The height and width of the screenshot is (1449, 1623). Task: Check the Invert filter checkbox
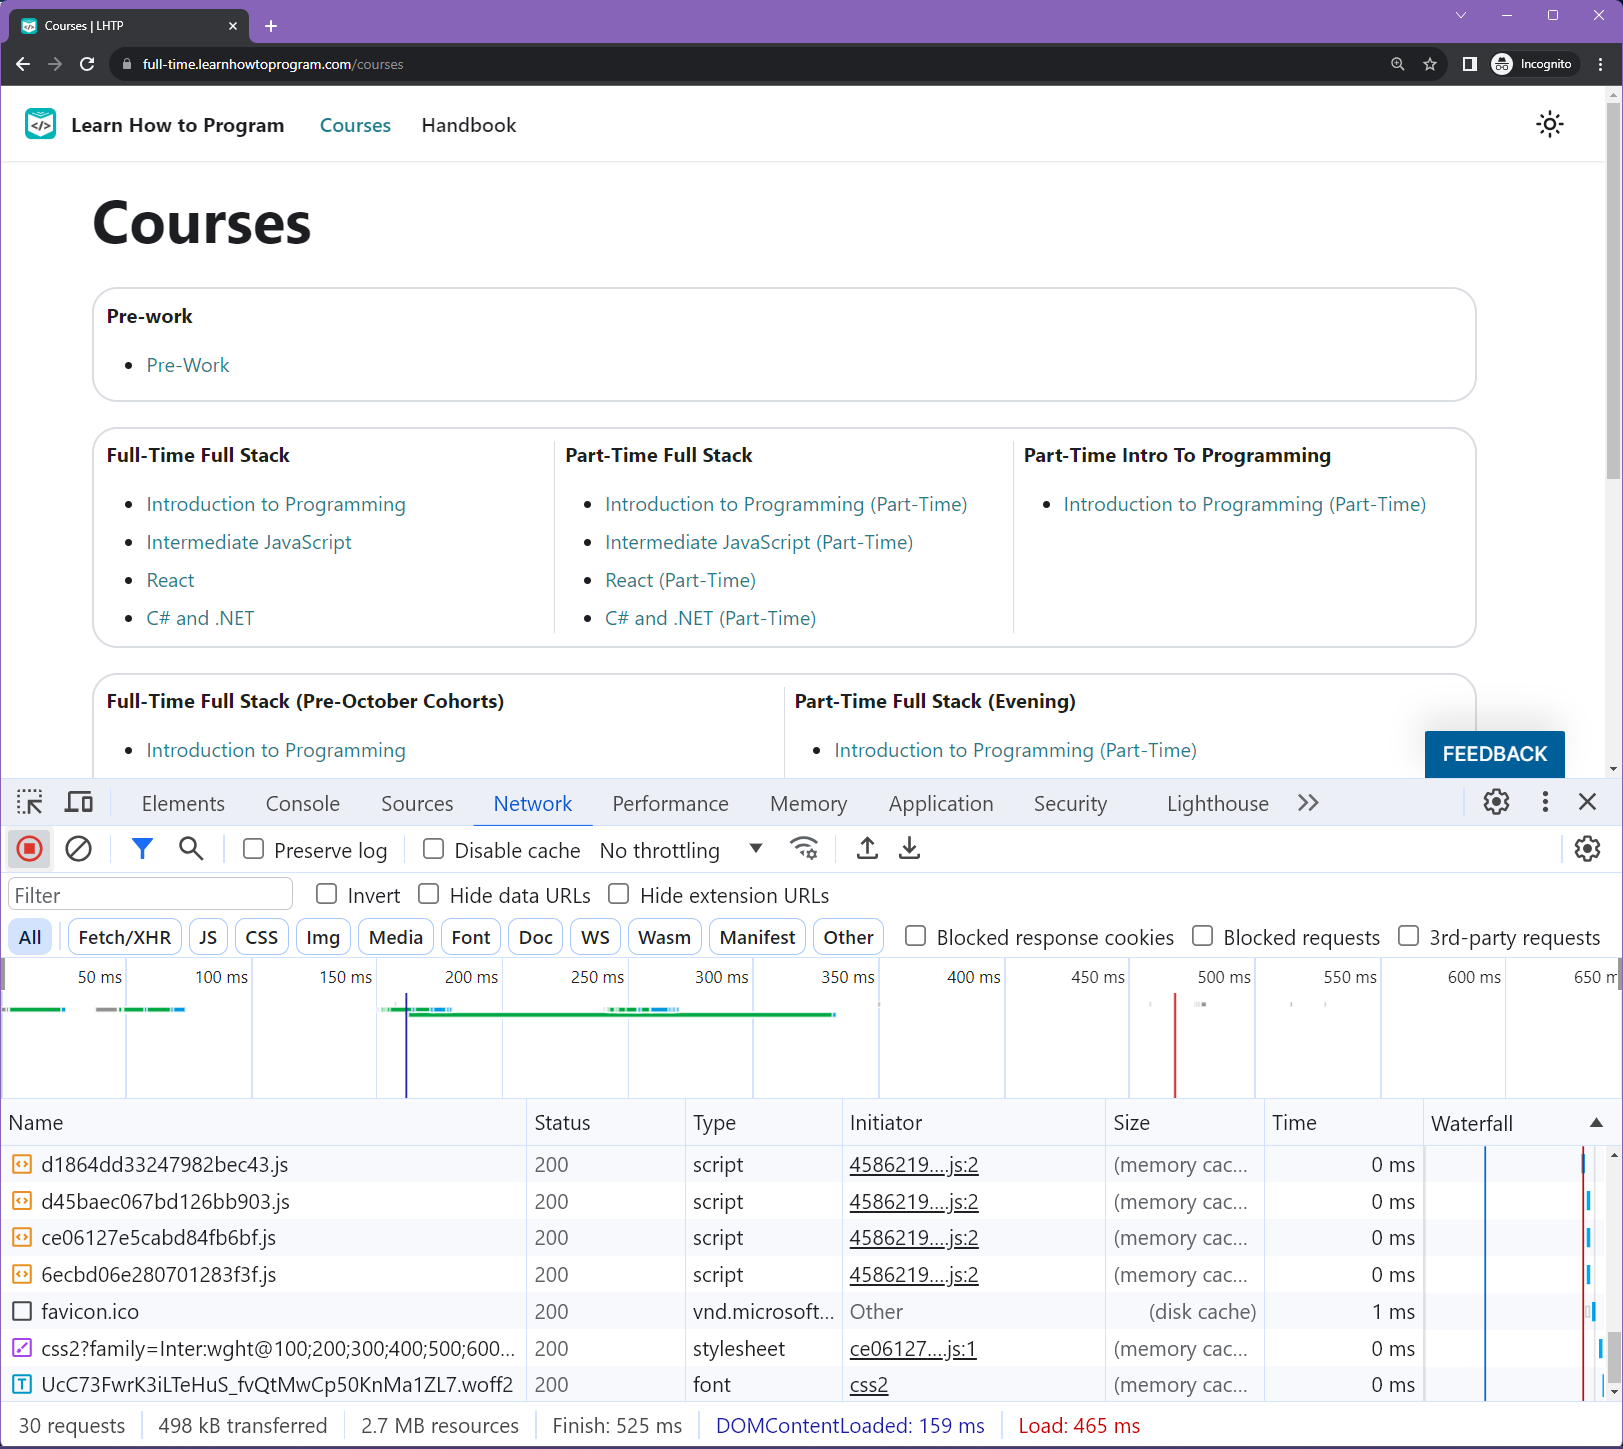coord(326,894)
